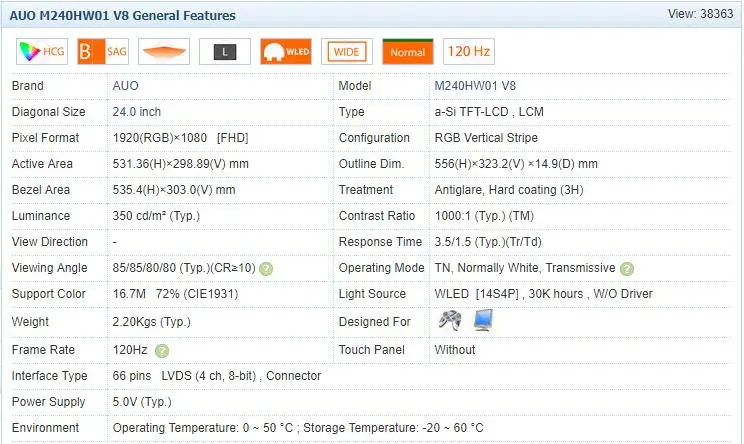The image size is (744, 444).
Task: Click the View: 38363 counter
Action: coord(700,14)
